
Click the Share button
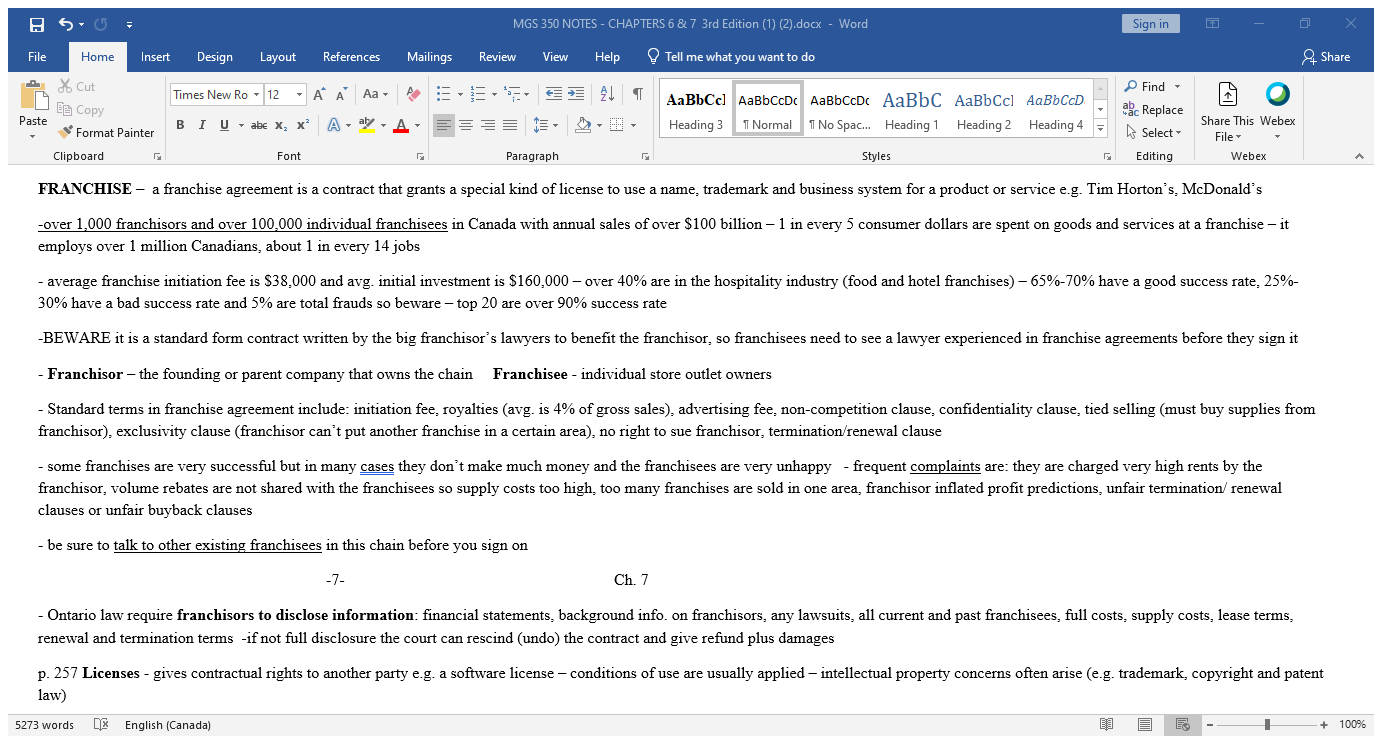[1325, 57]
